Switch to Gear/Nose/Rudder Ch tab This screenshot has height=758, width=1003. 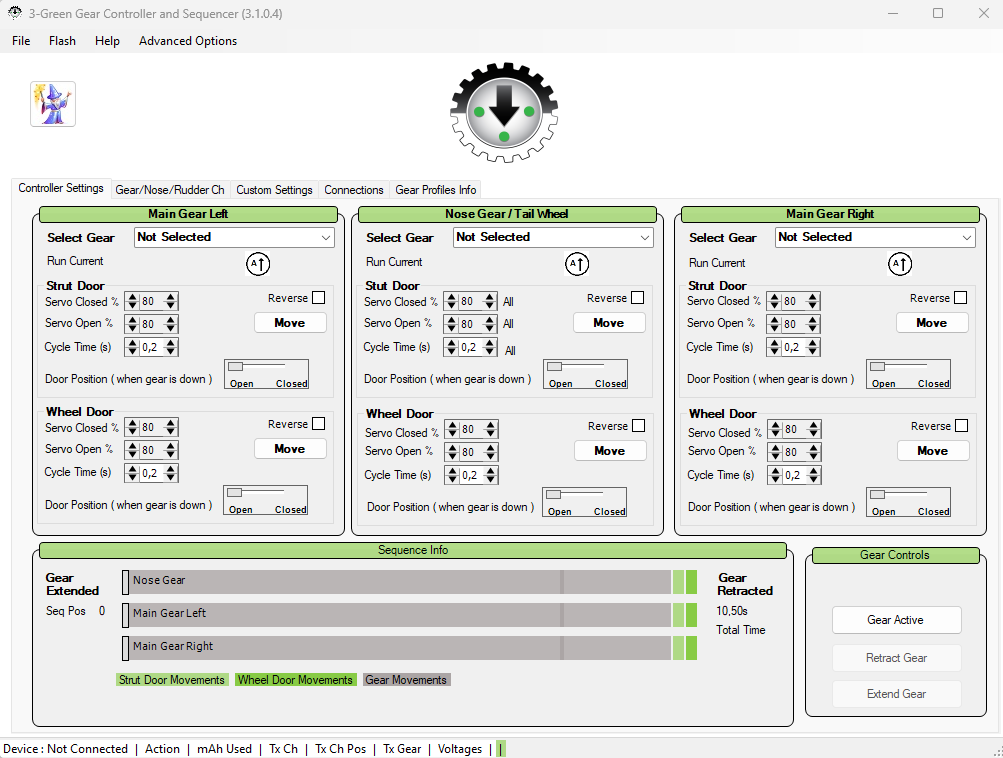tap(169, 190)
